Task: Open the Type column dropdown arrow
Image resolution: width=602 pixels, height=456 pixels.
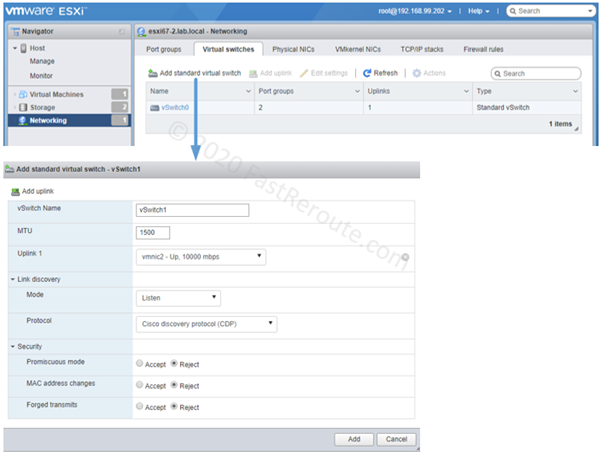Action: point(576,91)
